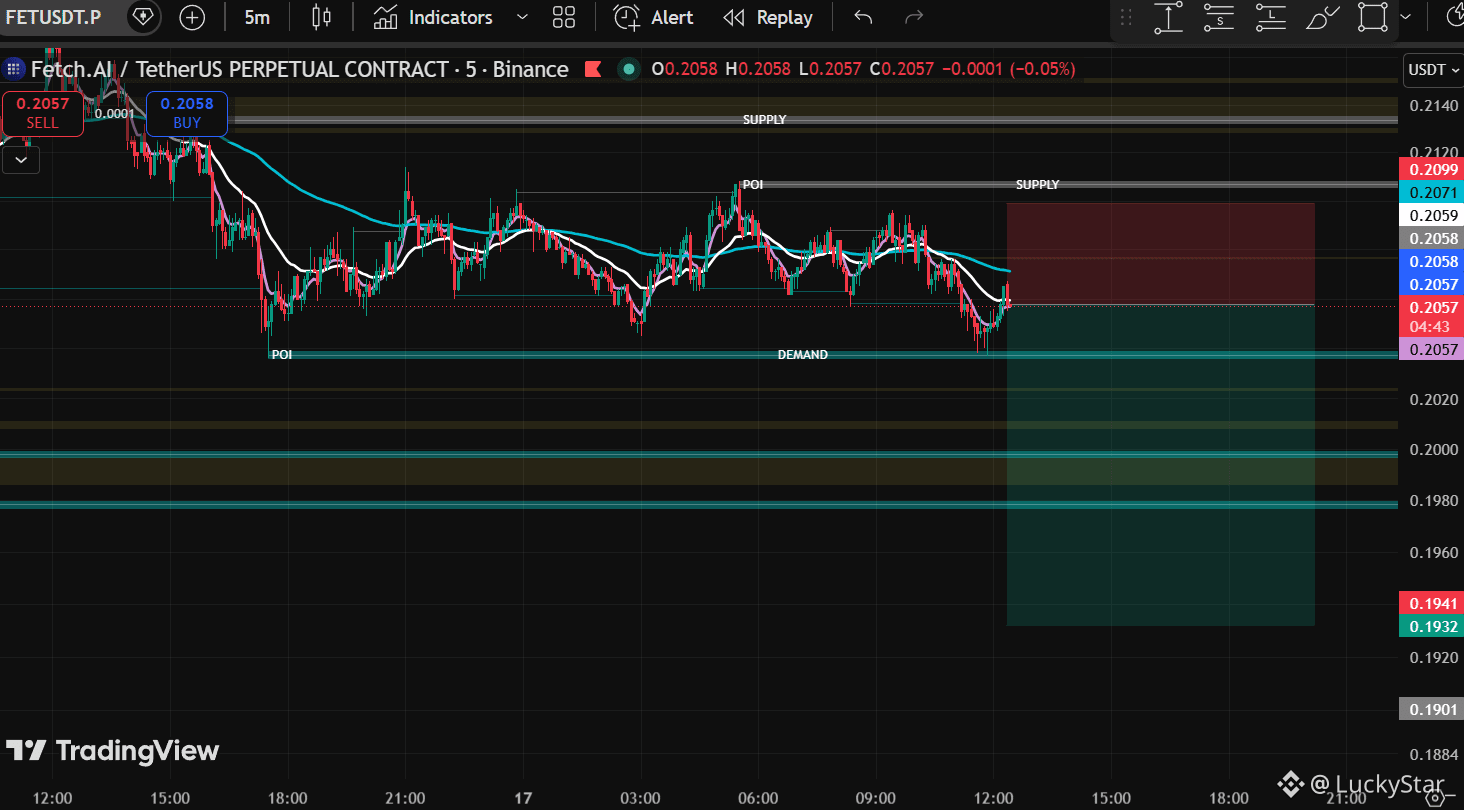Click the gray 0.1901 price label
This screenshot has height=810, width=1464.
click(1432, 709)
